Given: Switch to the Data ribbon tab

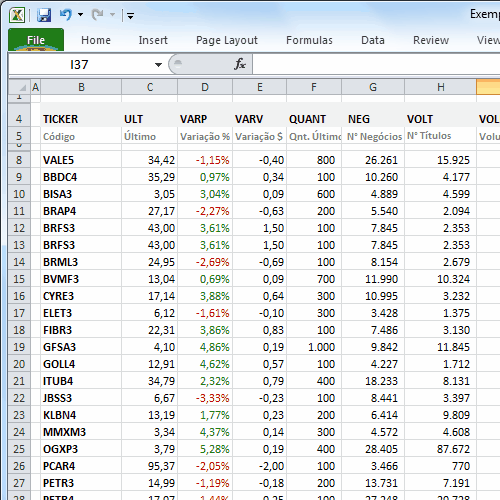Looking at the screenshot, I should point(373,40).
